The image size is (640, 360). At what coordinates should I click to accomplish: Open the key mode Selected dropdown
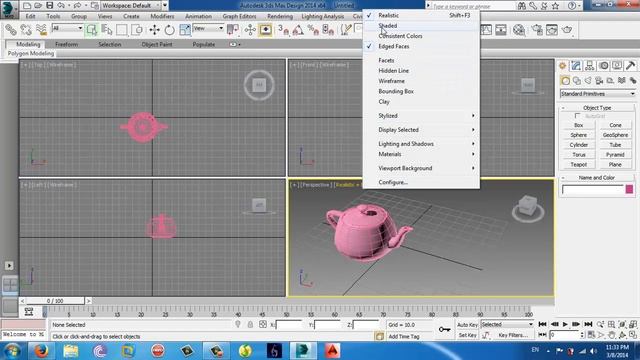coord(507,324)
